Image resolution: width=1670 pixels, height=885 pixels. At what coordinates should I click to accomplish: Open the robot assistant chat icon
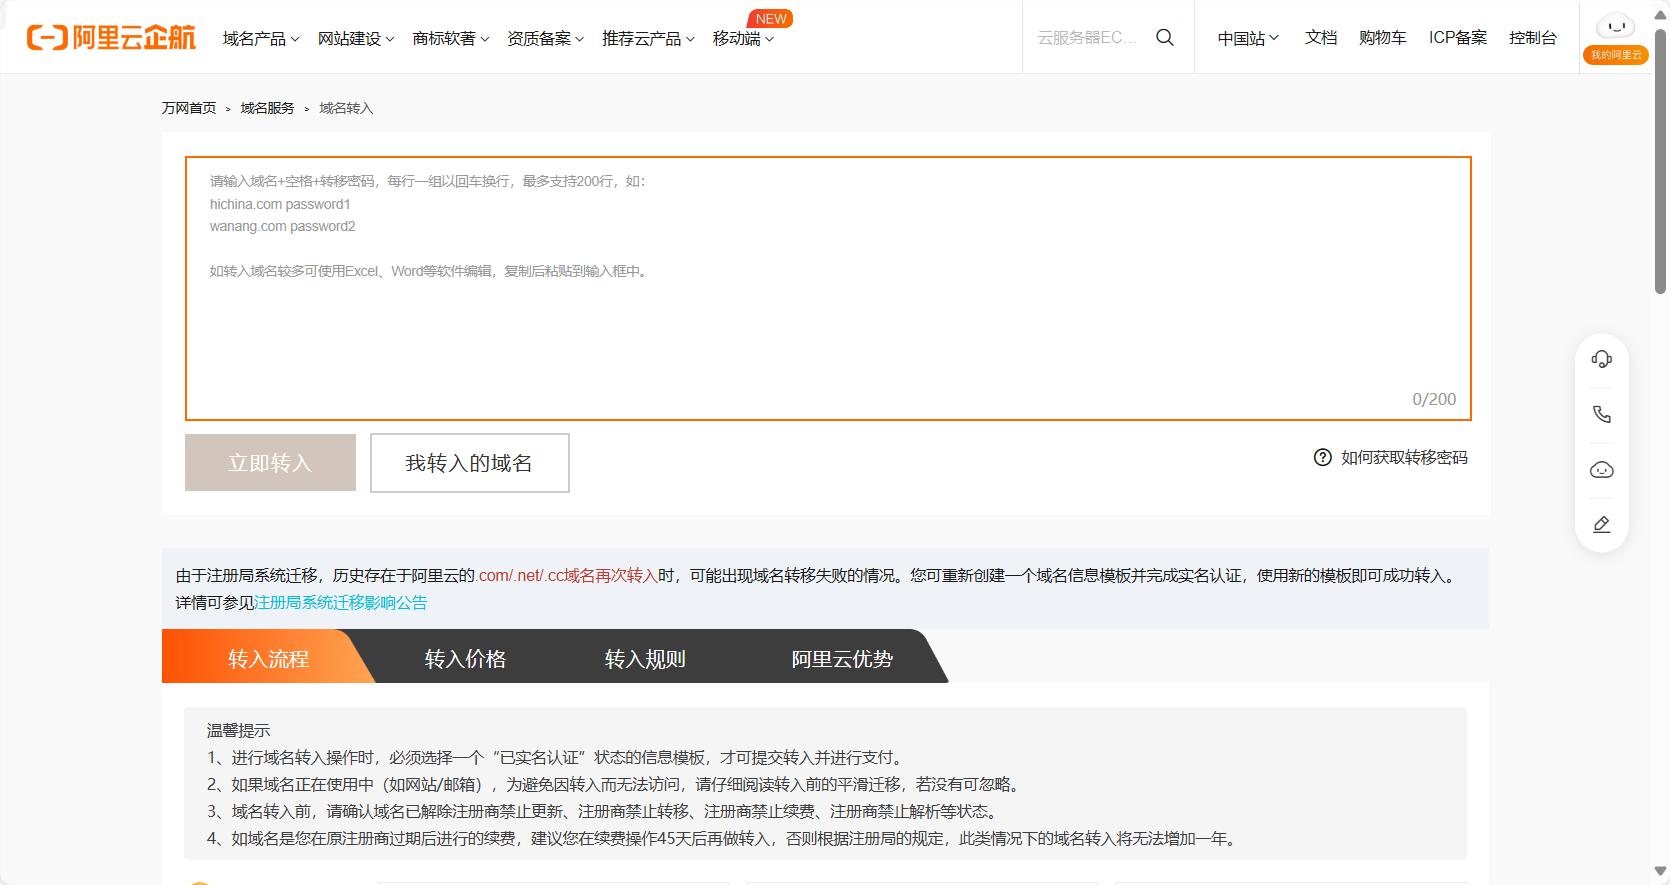tap(1602, 470)
